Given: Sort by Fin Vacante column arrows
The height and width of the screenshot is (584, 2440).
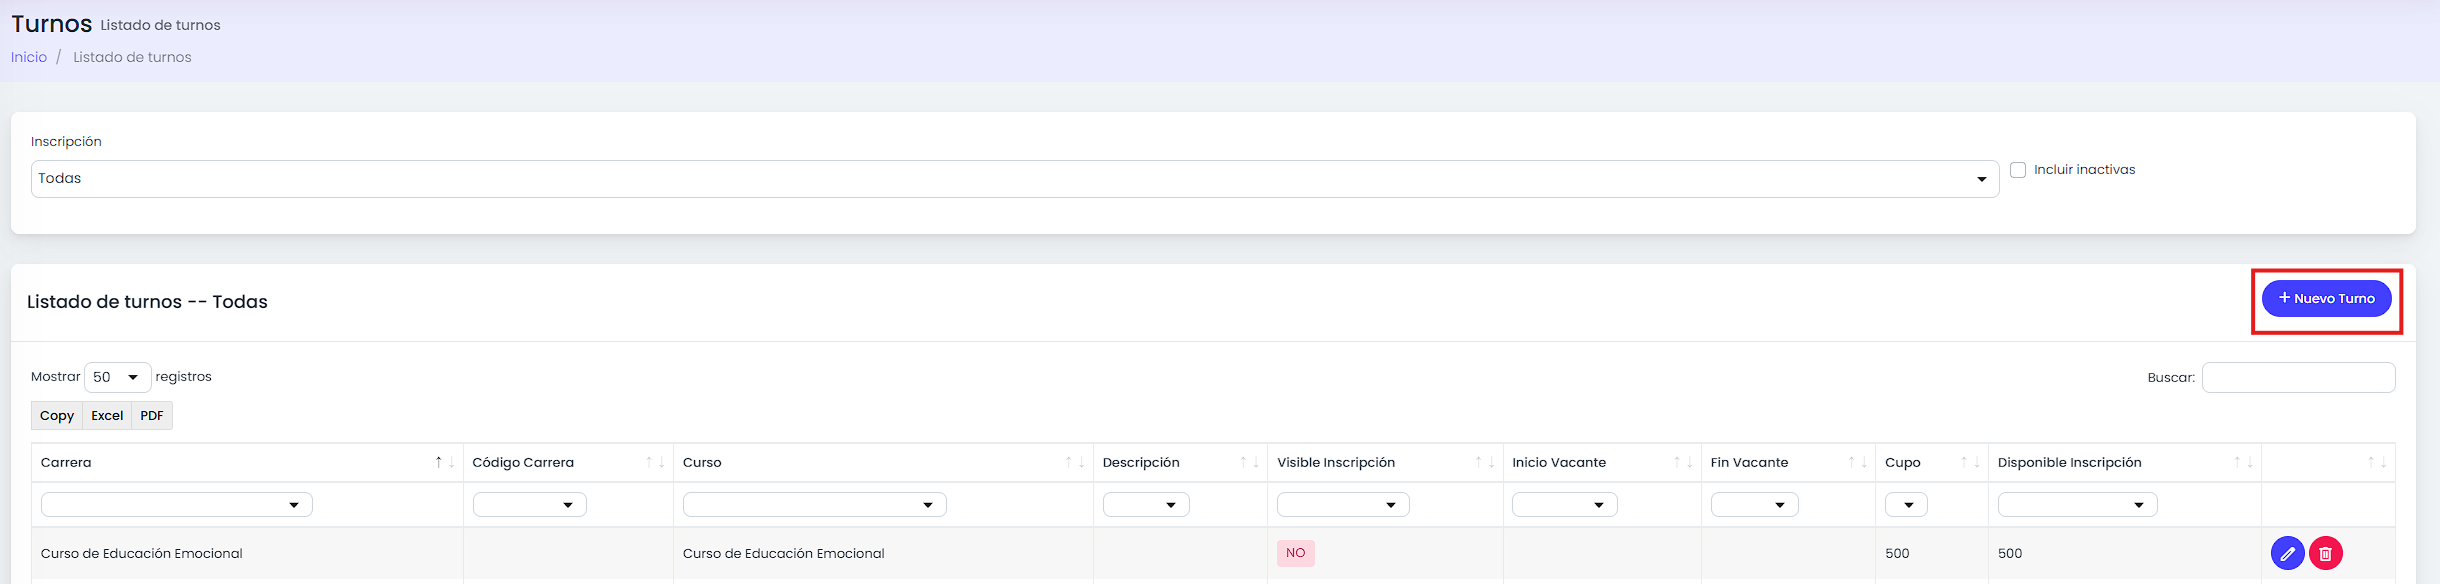Looking at the screenshot, I should click(1857, 462).
